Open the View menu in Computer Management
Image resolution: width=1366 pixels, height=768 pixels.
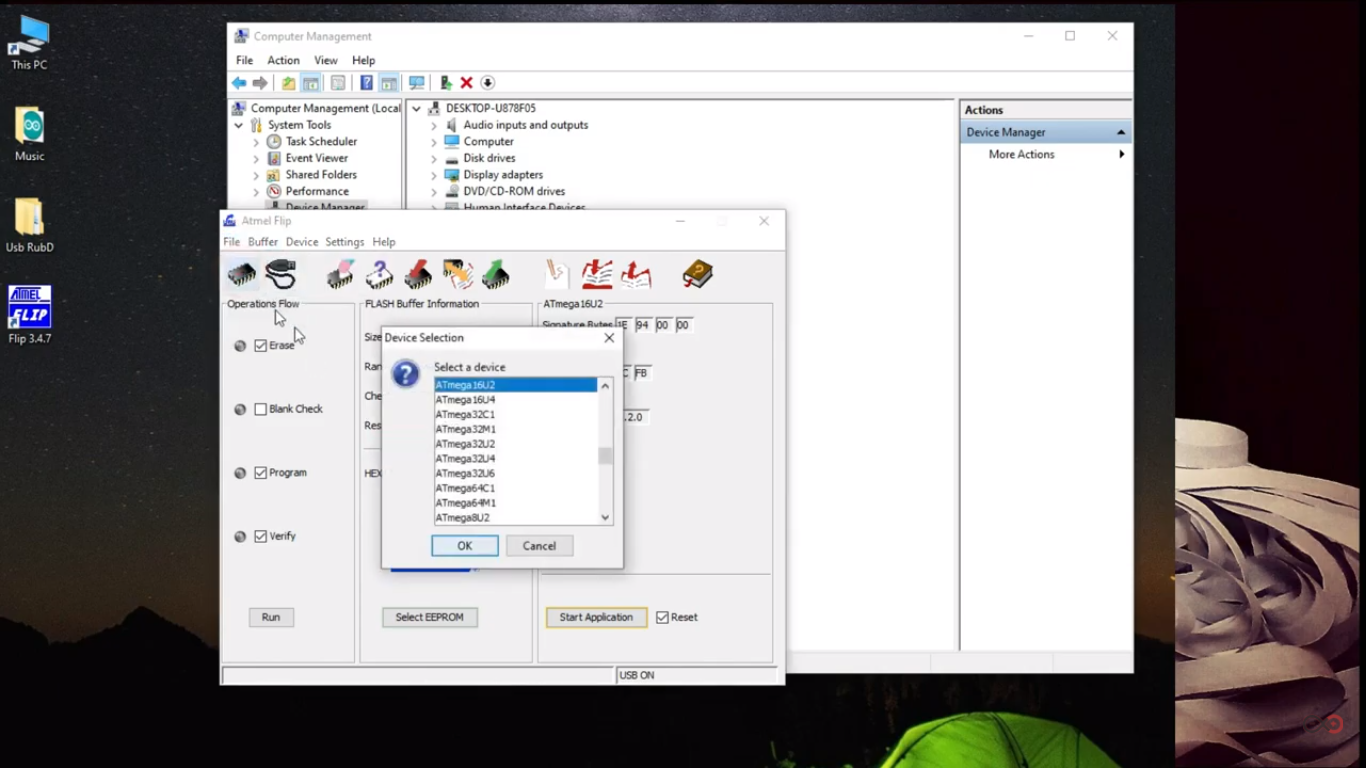point(326,61)
